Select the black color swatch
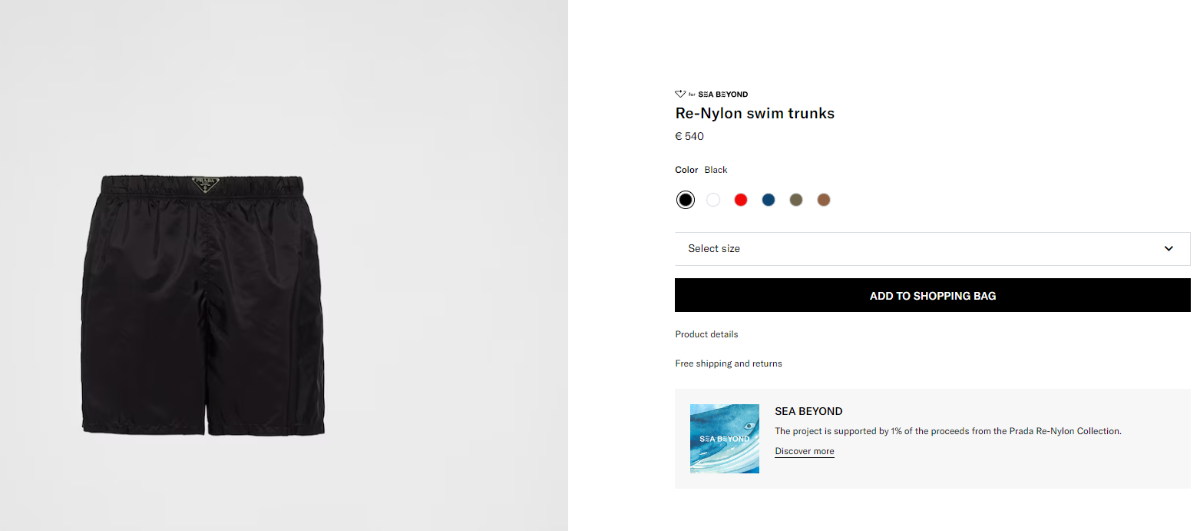This screenshot has width=1200, height=531. pos(685,200)
